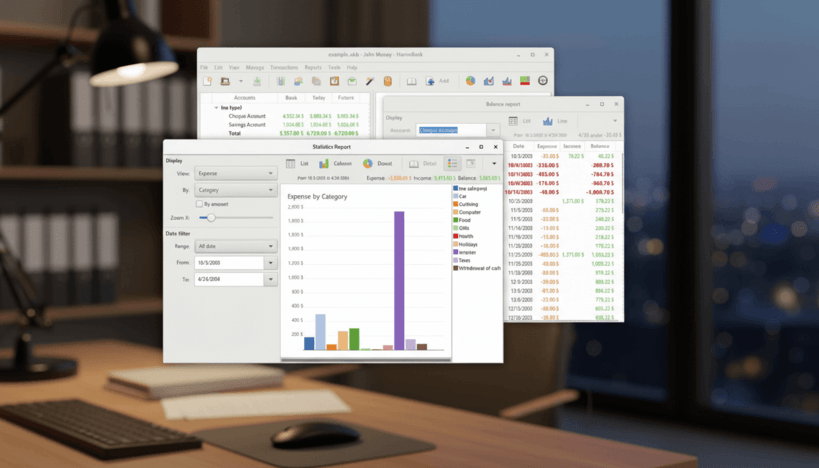Open the Range dropdown showing All date
The image size is (819, 468).
236,246
